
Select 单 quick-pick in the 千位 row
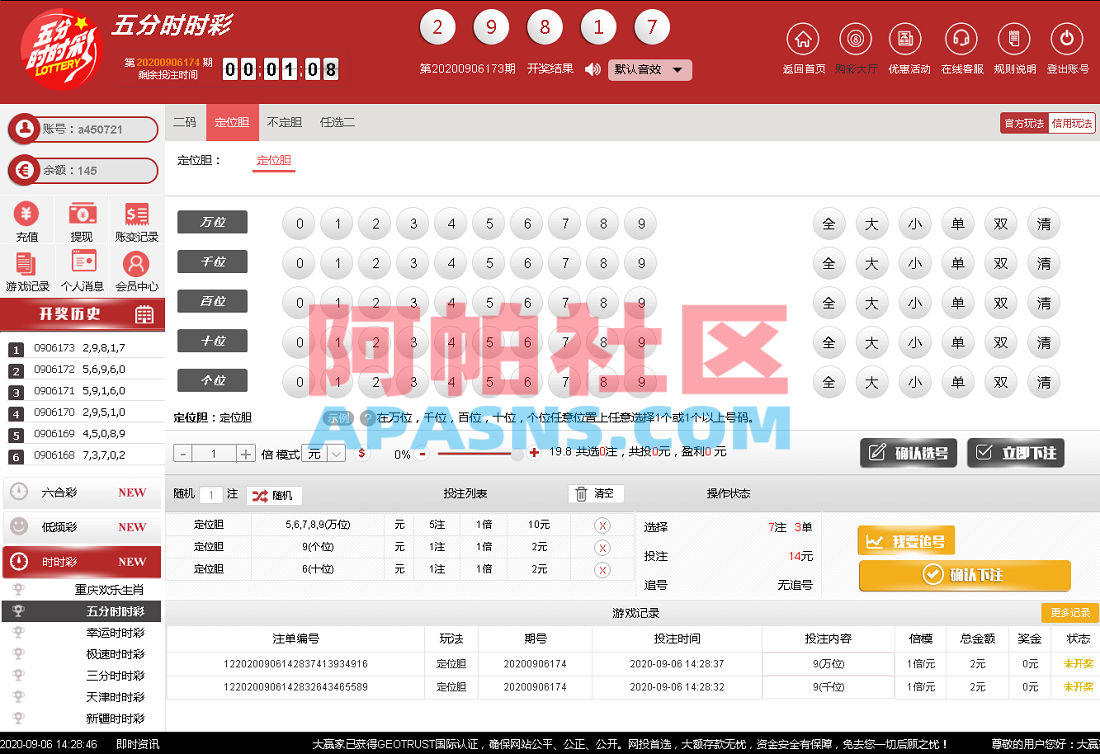coord(957,263)
